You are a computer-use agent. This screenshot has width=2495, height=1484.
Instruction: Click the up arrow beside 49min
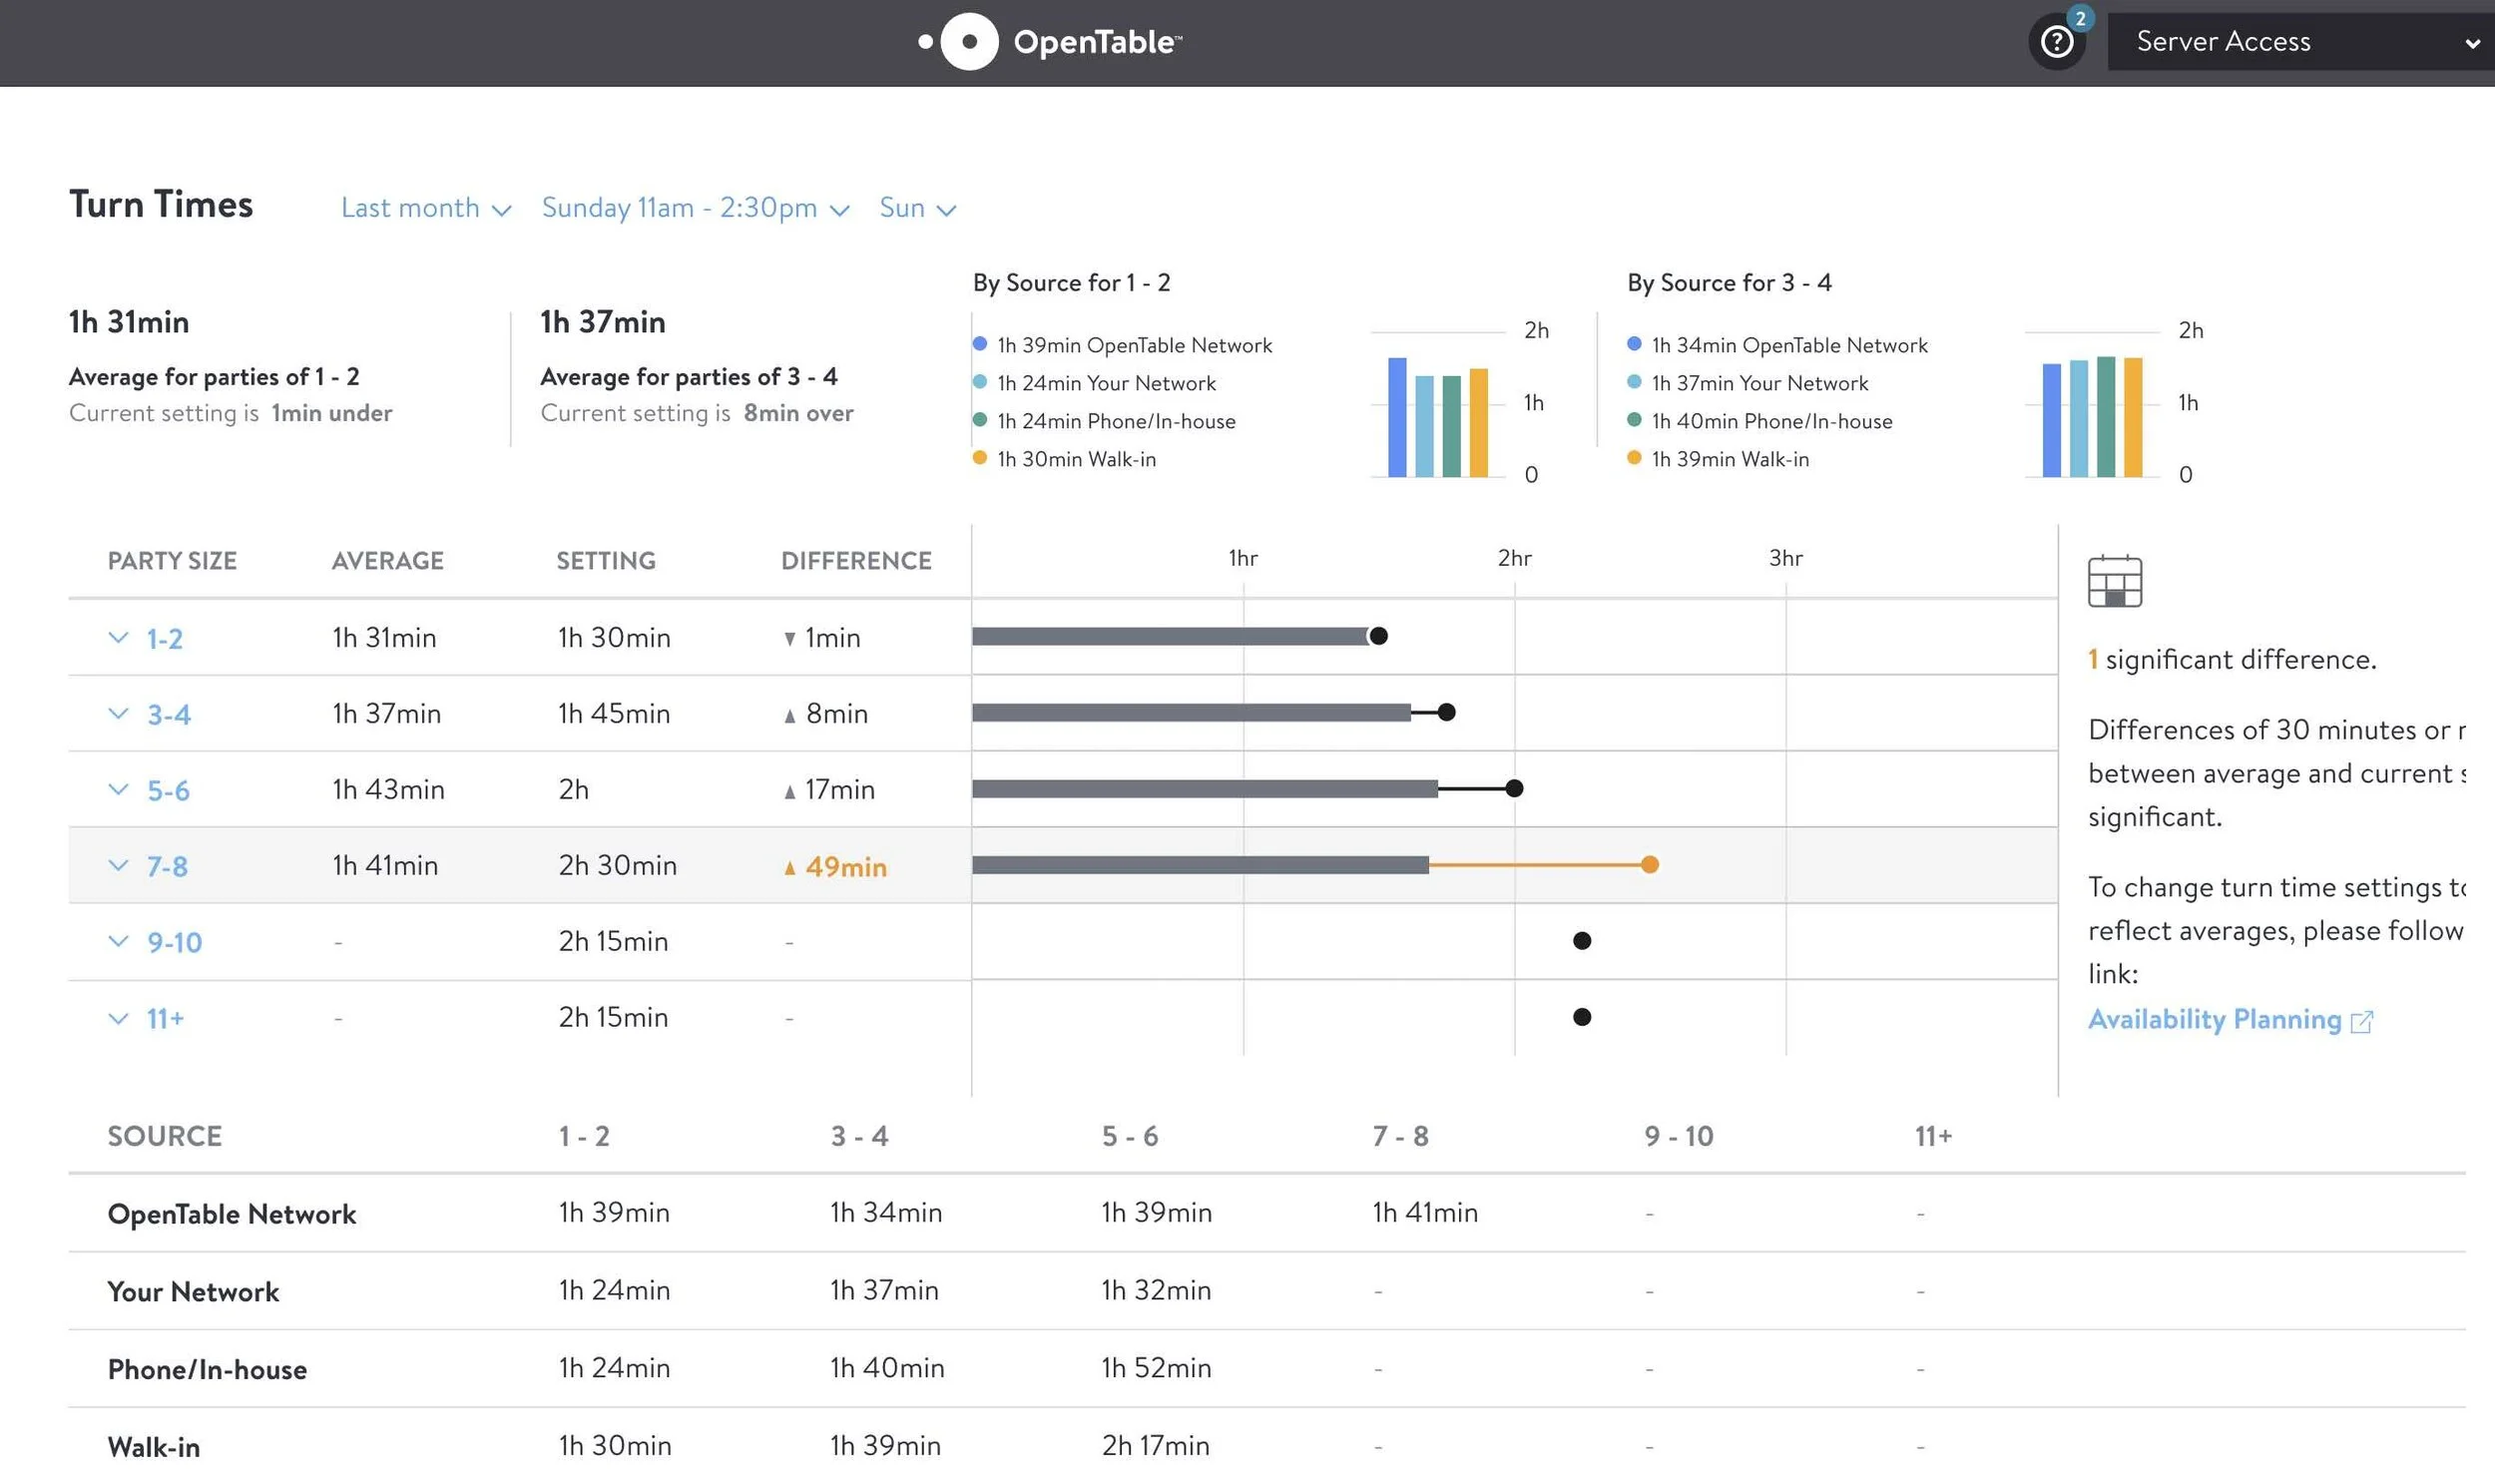tap(789, 867)
